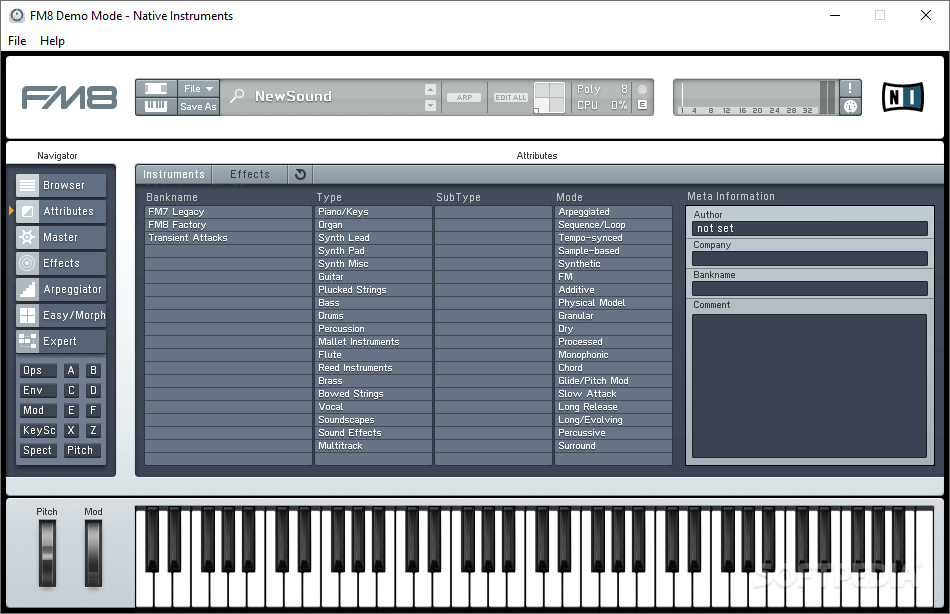Click the Mod wheel
950x614 pixels.
pos(93,553)
